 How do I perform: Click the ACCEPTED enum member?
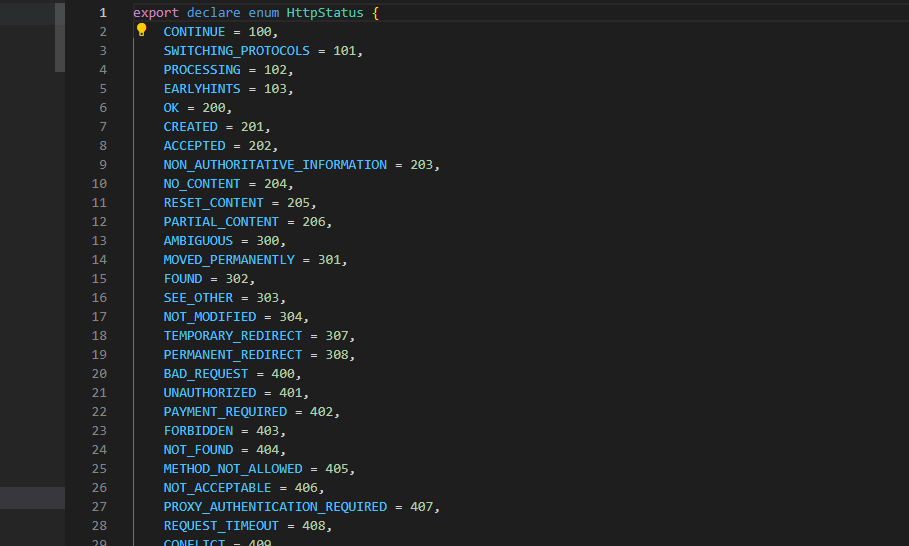pos(194,146)
